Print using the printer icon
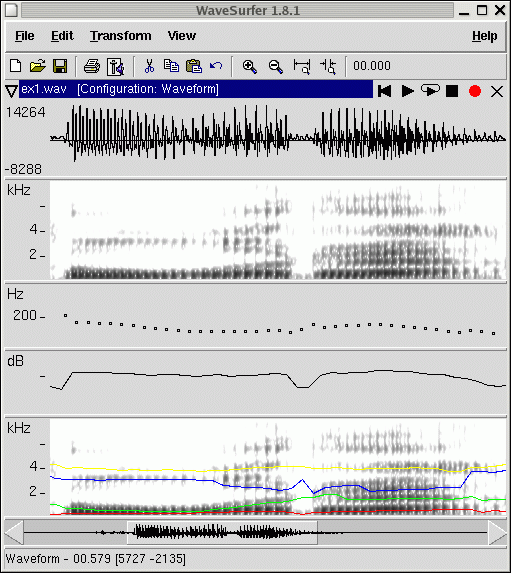This screenshot has height=573, width=511. pyautogui.click(x=92, y=67)
